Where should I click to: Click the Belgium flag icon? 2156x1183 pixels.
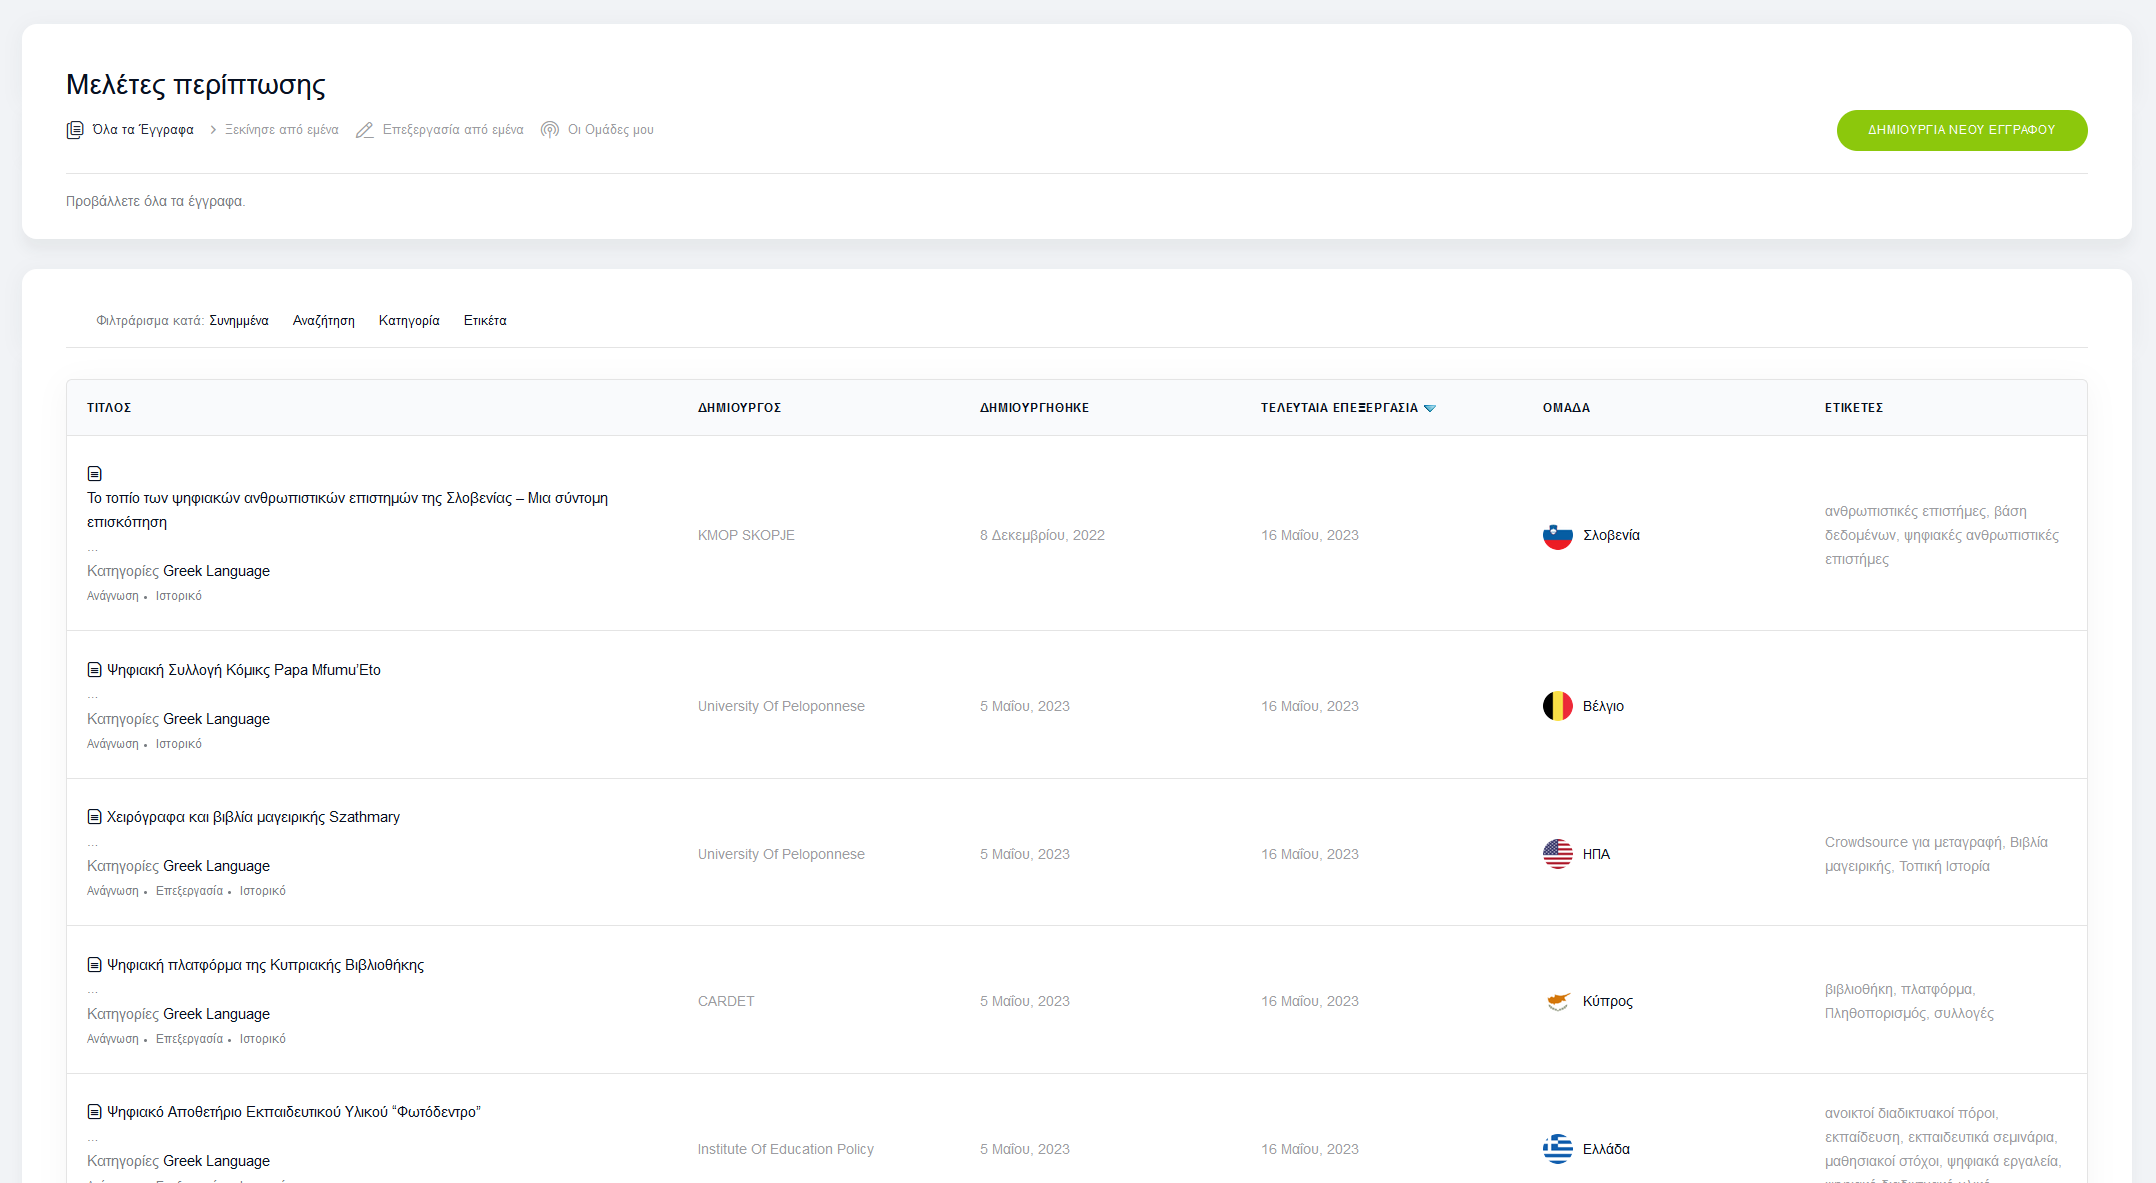tap(1557, 706)
